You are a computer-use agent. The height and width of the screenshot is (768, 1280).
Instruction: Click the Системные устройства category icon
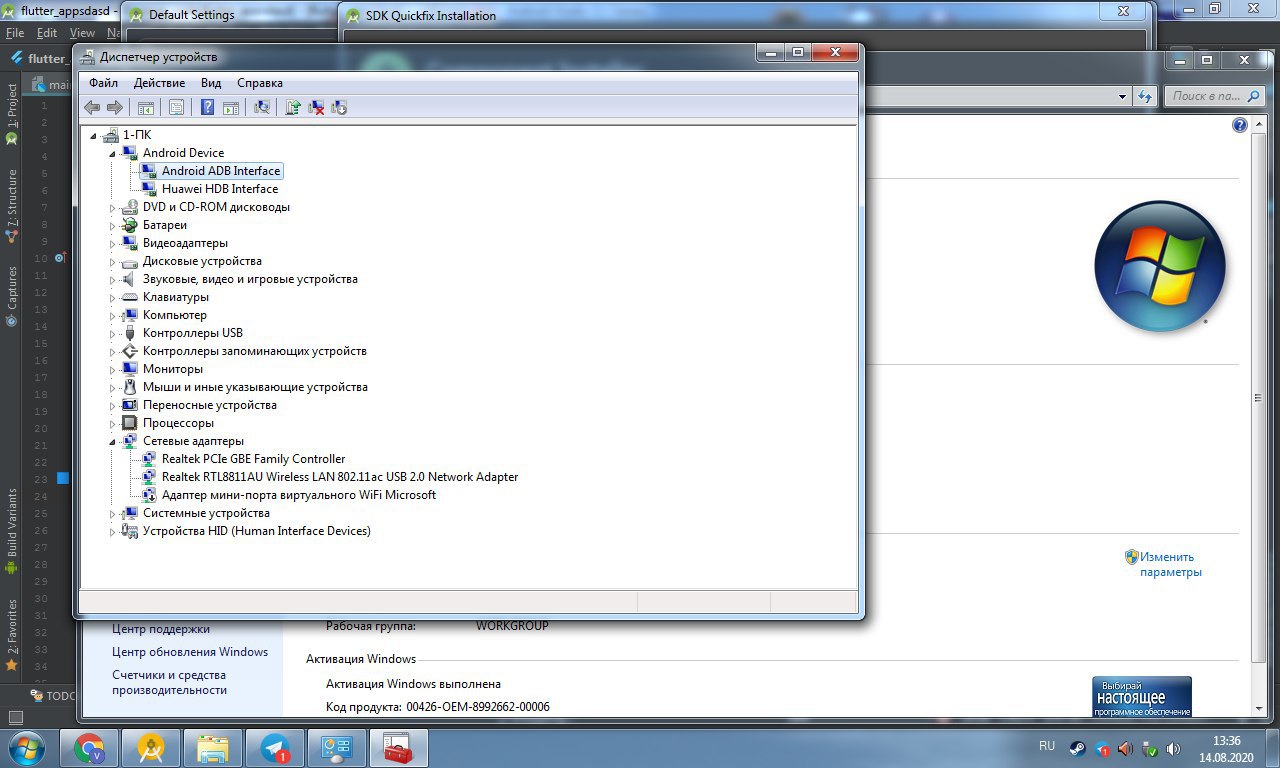point(129,513)
